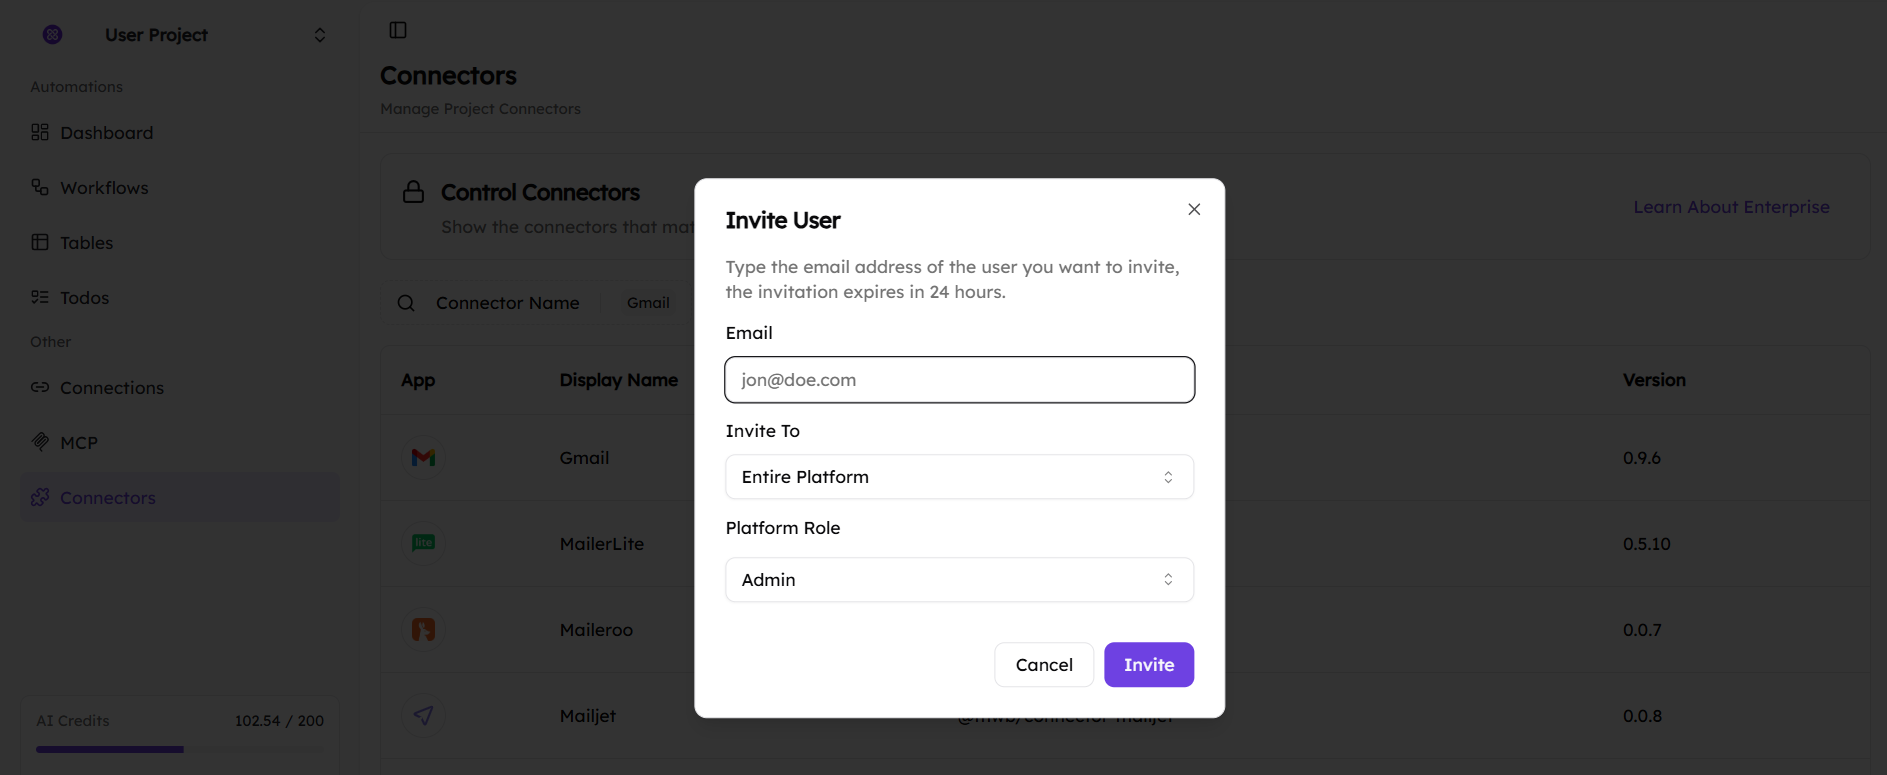Cancel the Invite User dialog

[1043, 665]
